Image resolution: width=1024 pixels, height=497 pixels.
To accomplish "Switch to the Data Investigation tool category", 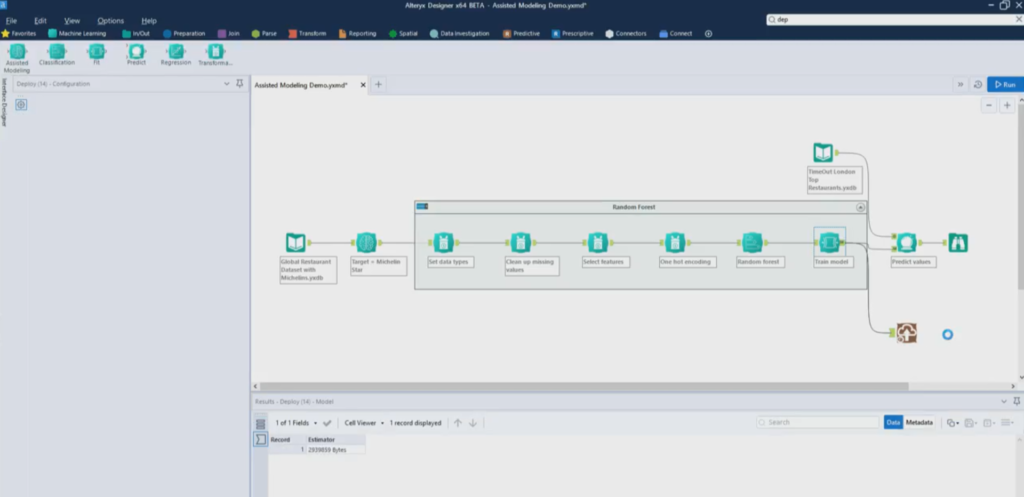I will coord(460,33).
